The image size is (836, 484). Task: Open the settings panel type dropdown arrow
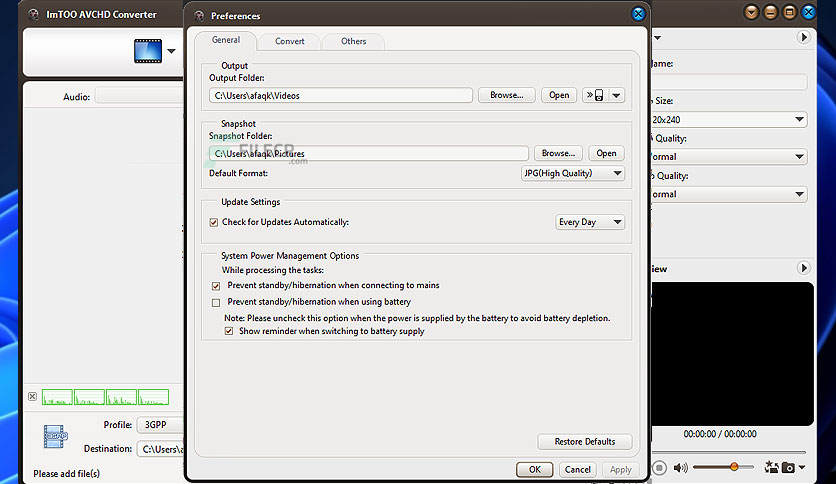(x=657, y=38)
